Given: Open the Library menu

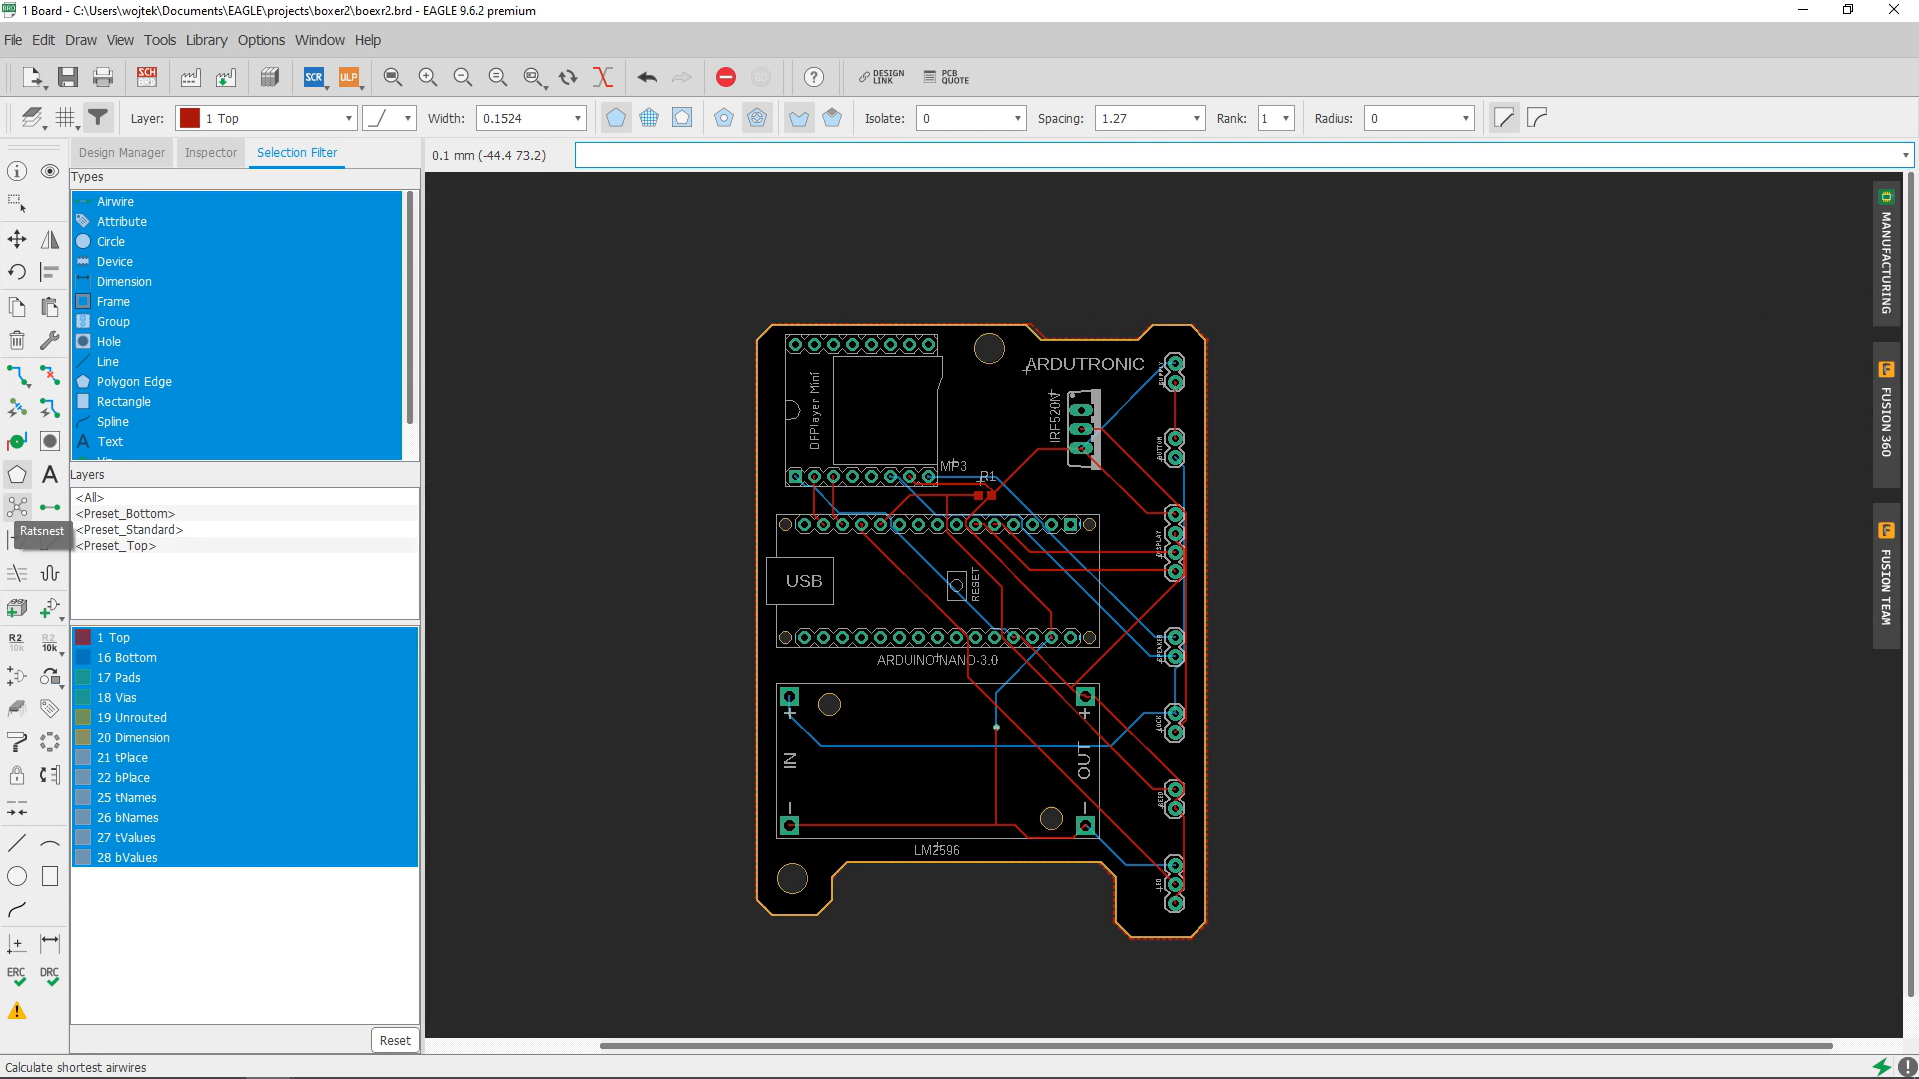Looking at the screenshot, I should pos(206,40).
